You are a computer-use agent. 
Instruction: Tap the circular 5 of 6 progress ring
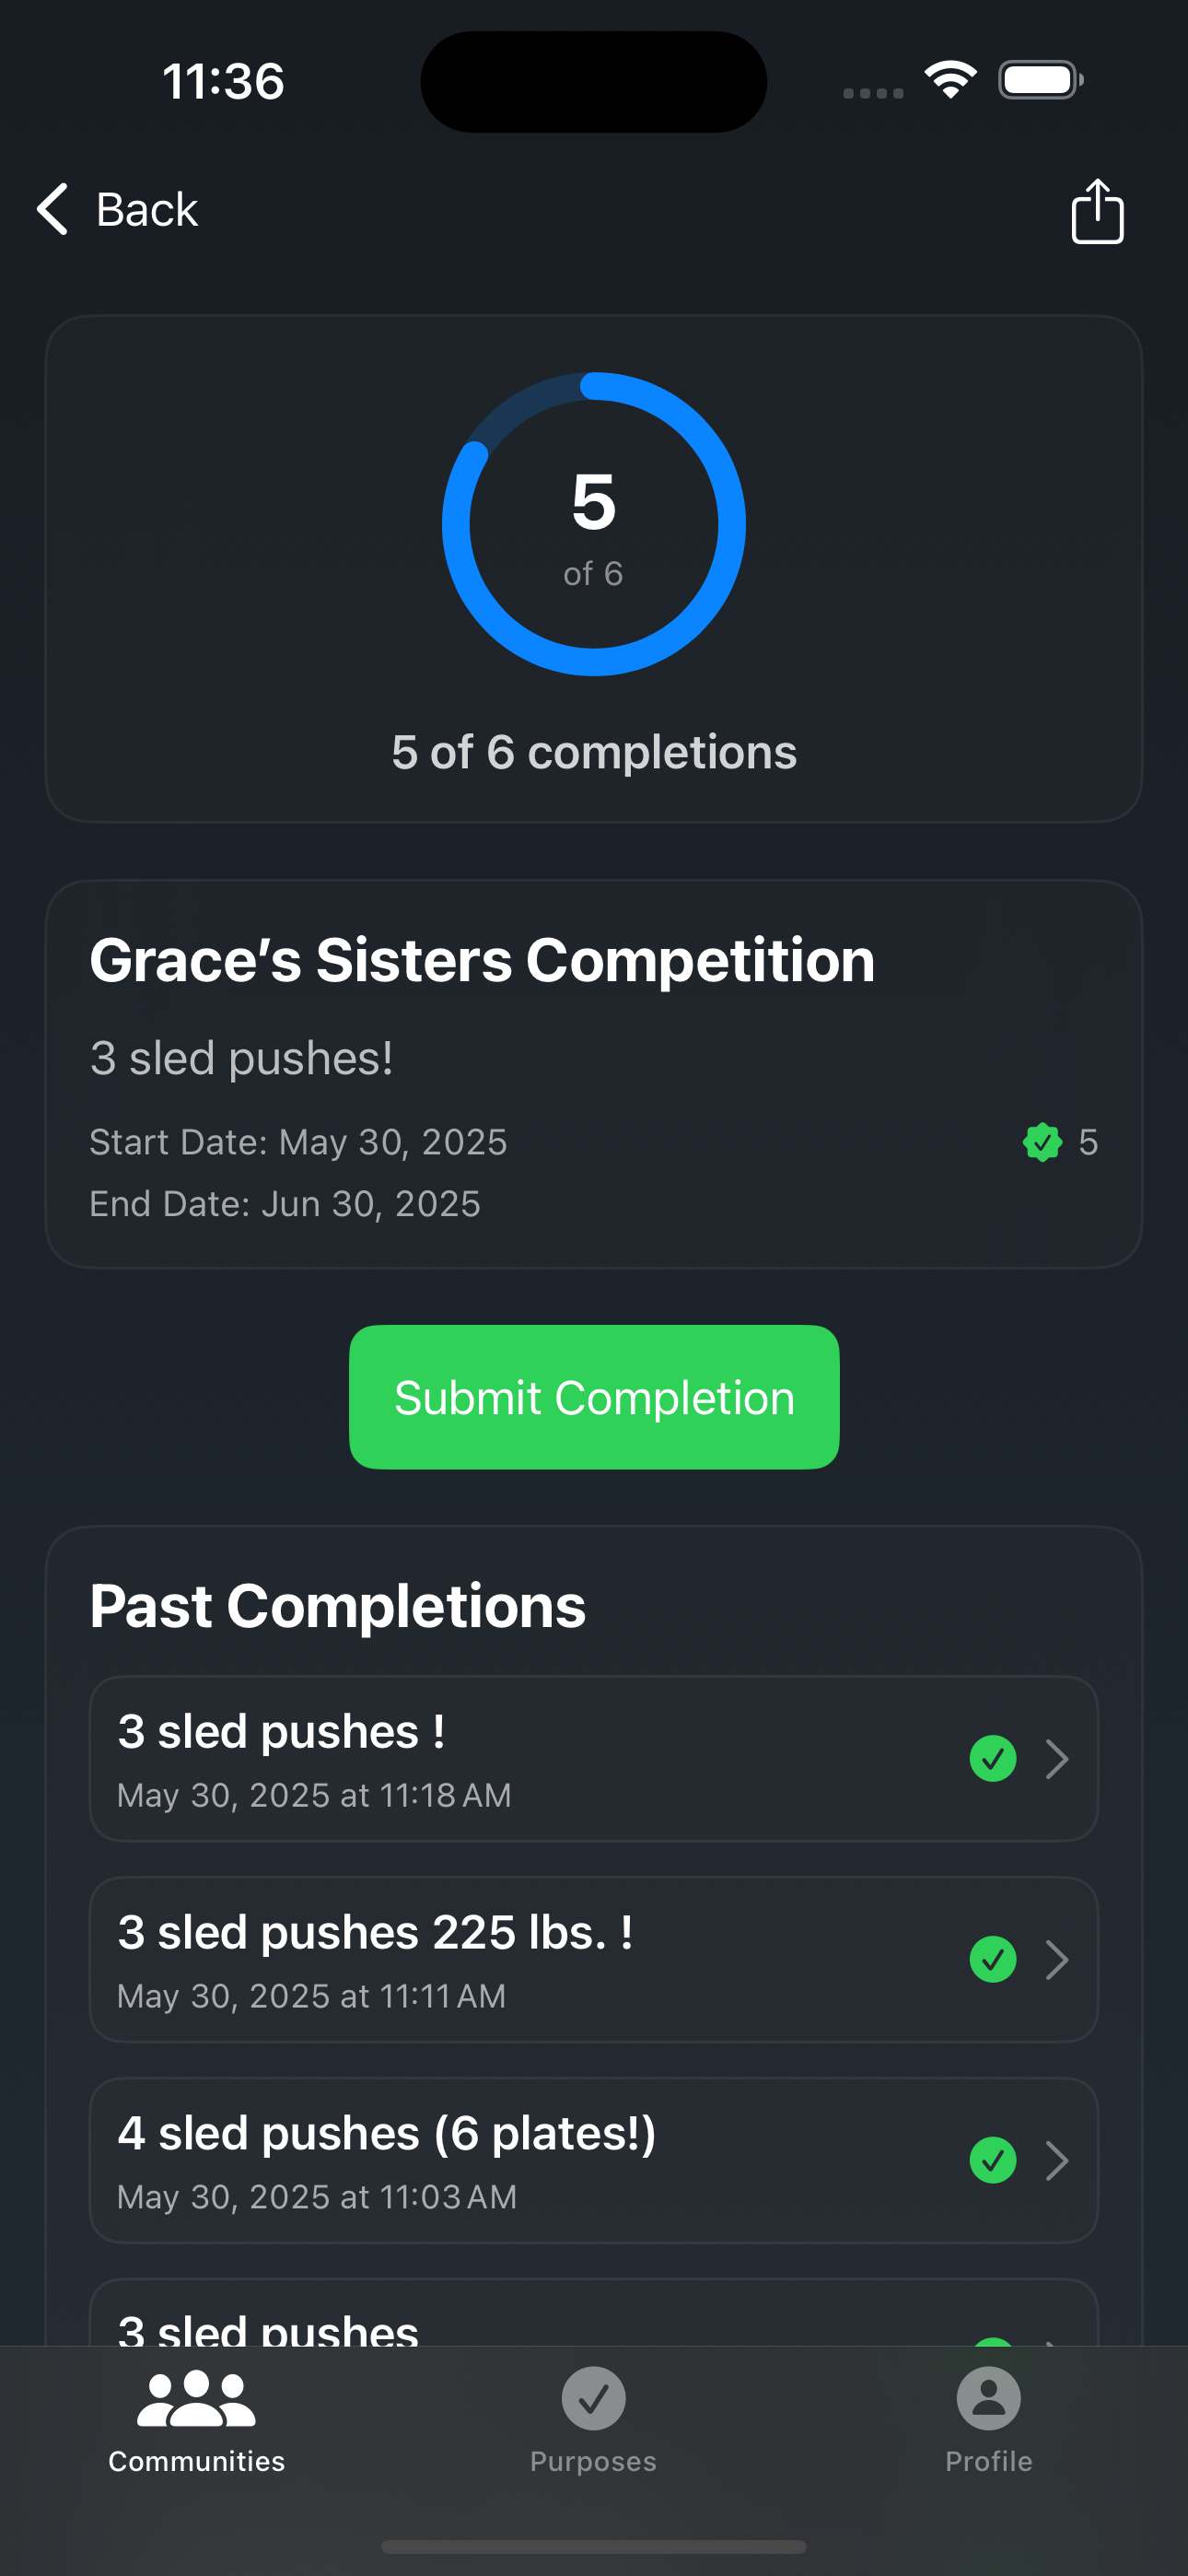(x=594, y=524)
